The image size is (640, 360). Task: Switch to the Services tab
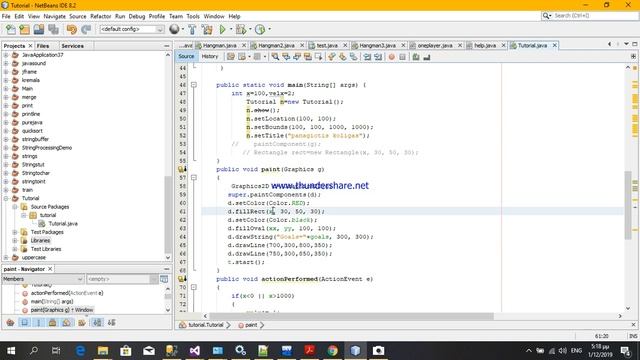[x=73, y=46]
